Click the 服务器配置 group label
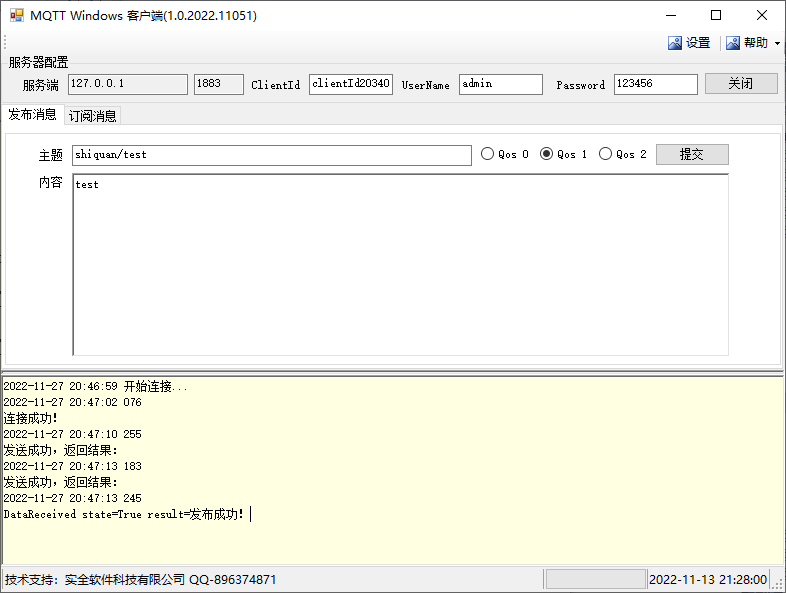The image size is (786, 593). [38, 62]
